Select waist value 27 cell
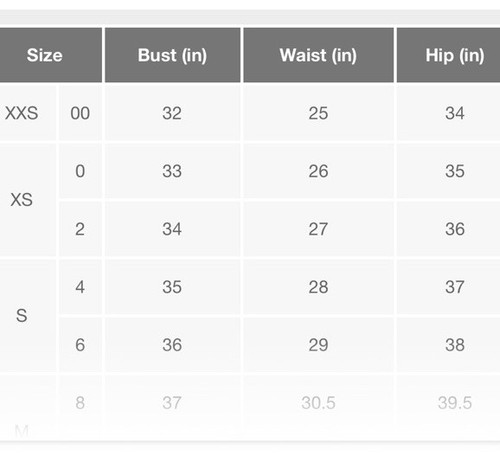 (x=318, y=229)
